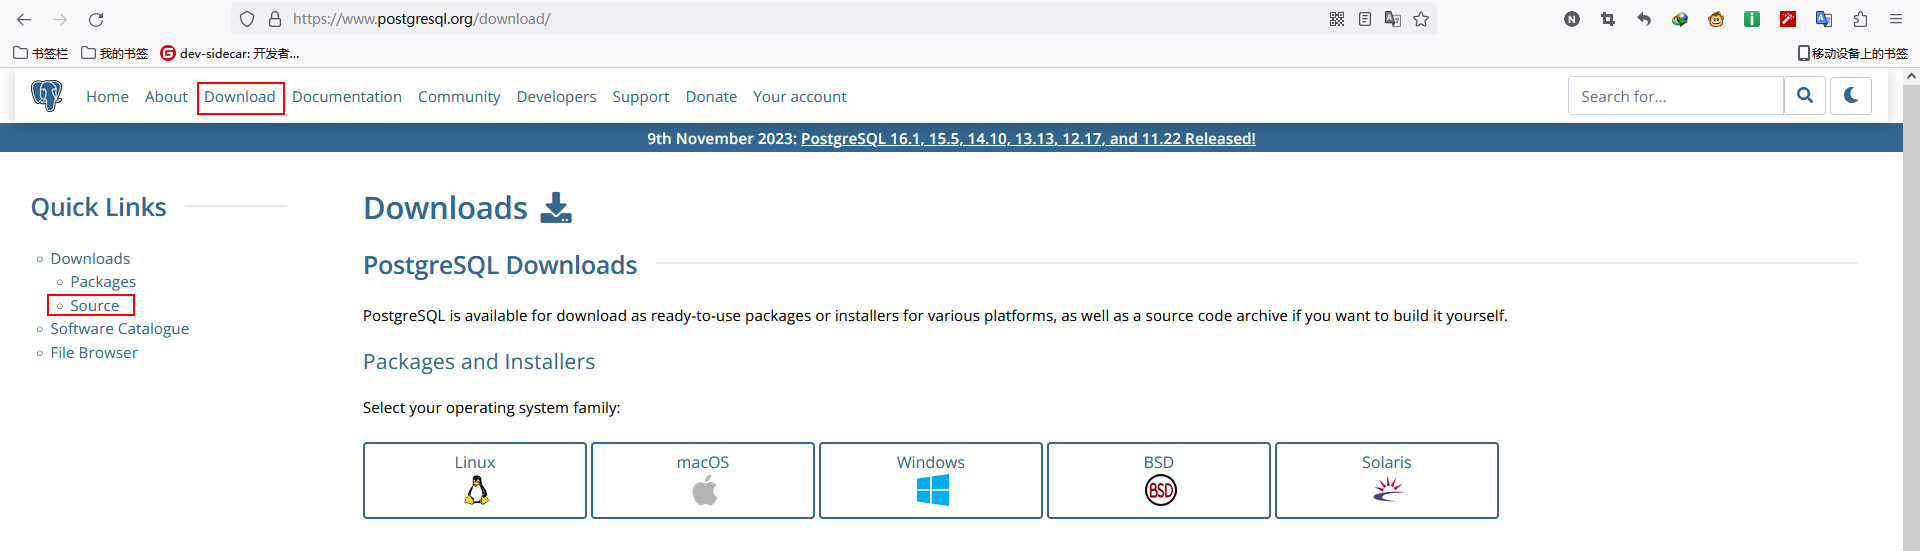Click the PostgreSQL elephant logo
Screen dimensions: 1920x551
point(46,96)
